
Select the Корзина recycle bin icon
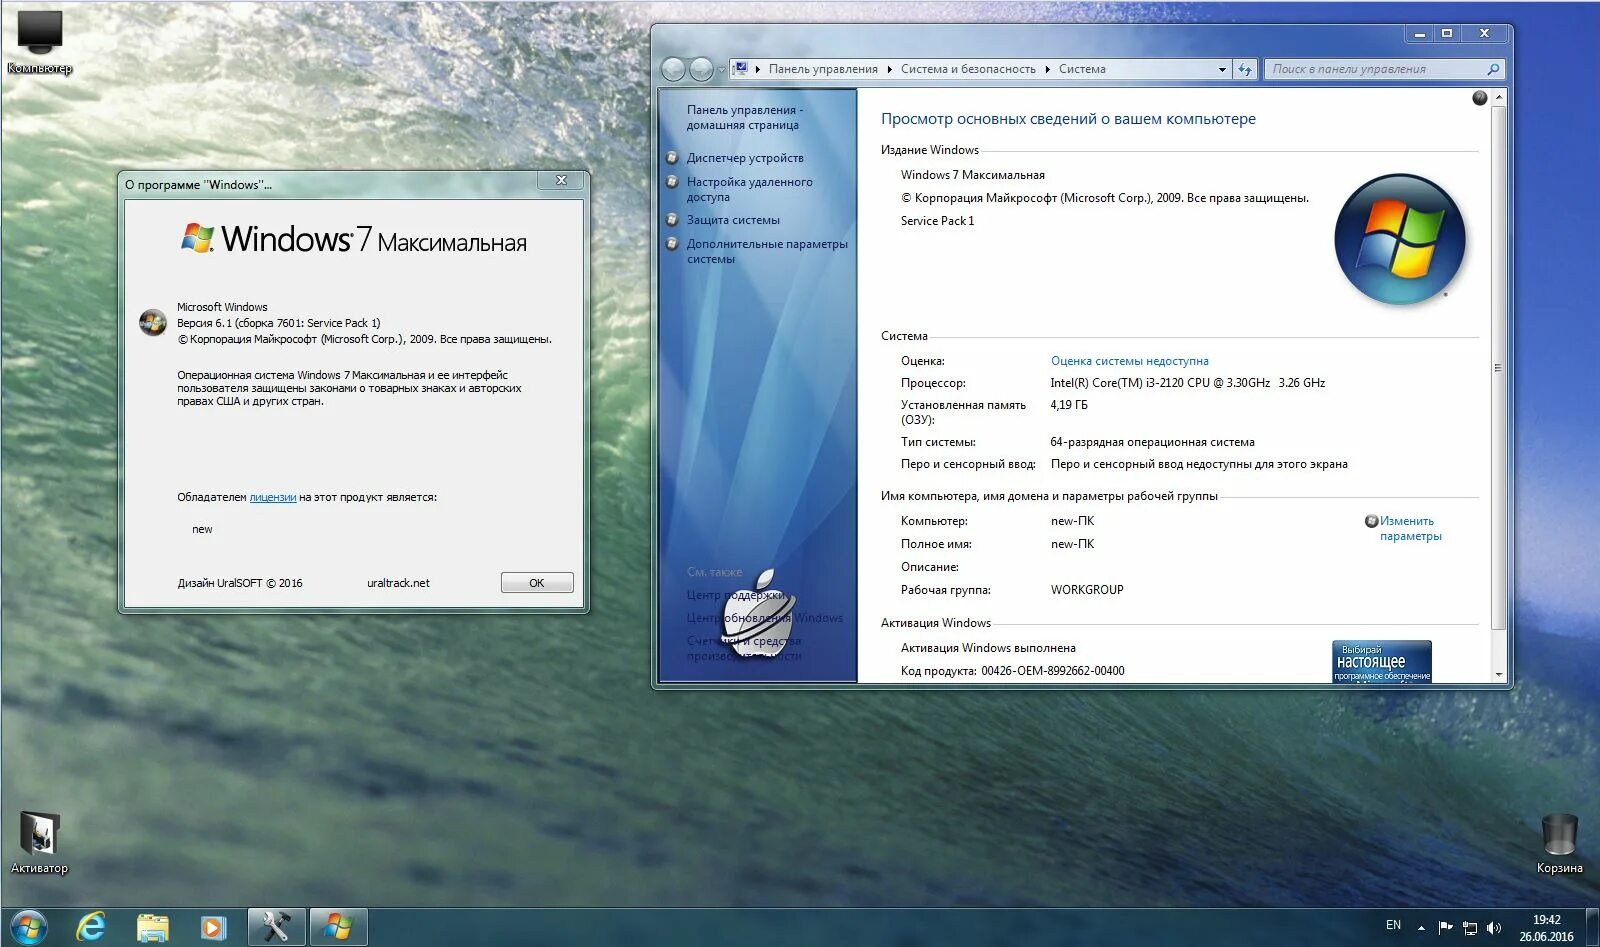coord(1559,842)
